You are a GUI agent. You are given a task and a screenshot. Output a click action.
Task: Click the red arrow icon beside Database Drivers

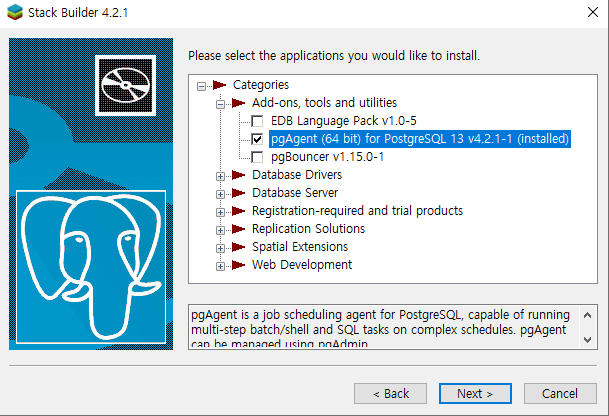pyautogui.click(x=238, y=175)
